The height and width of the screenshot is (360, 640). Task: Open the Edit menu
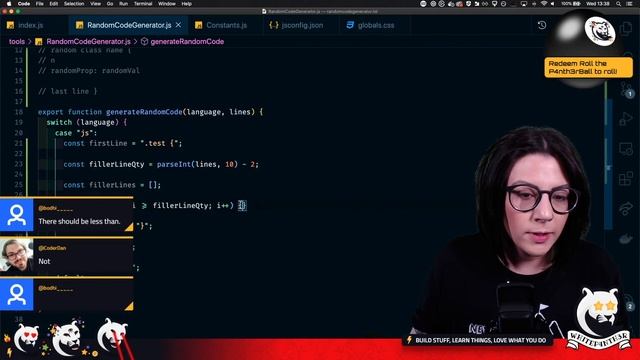point(53,4)
